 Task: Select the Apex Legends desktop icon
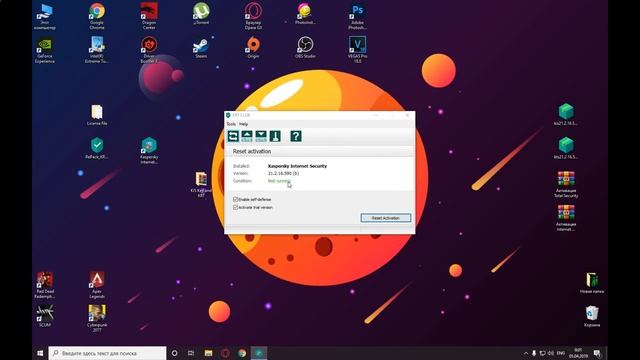(97, 285)
